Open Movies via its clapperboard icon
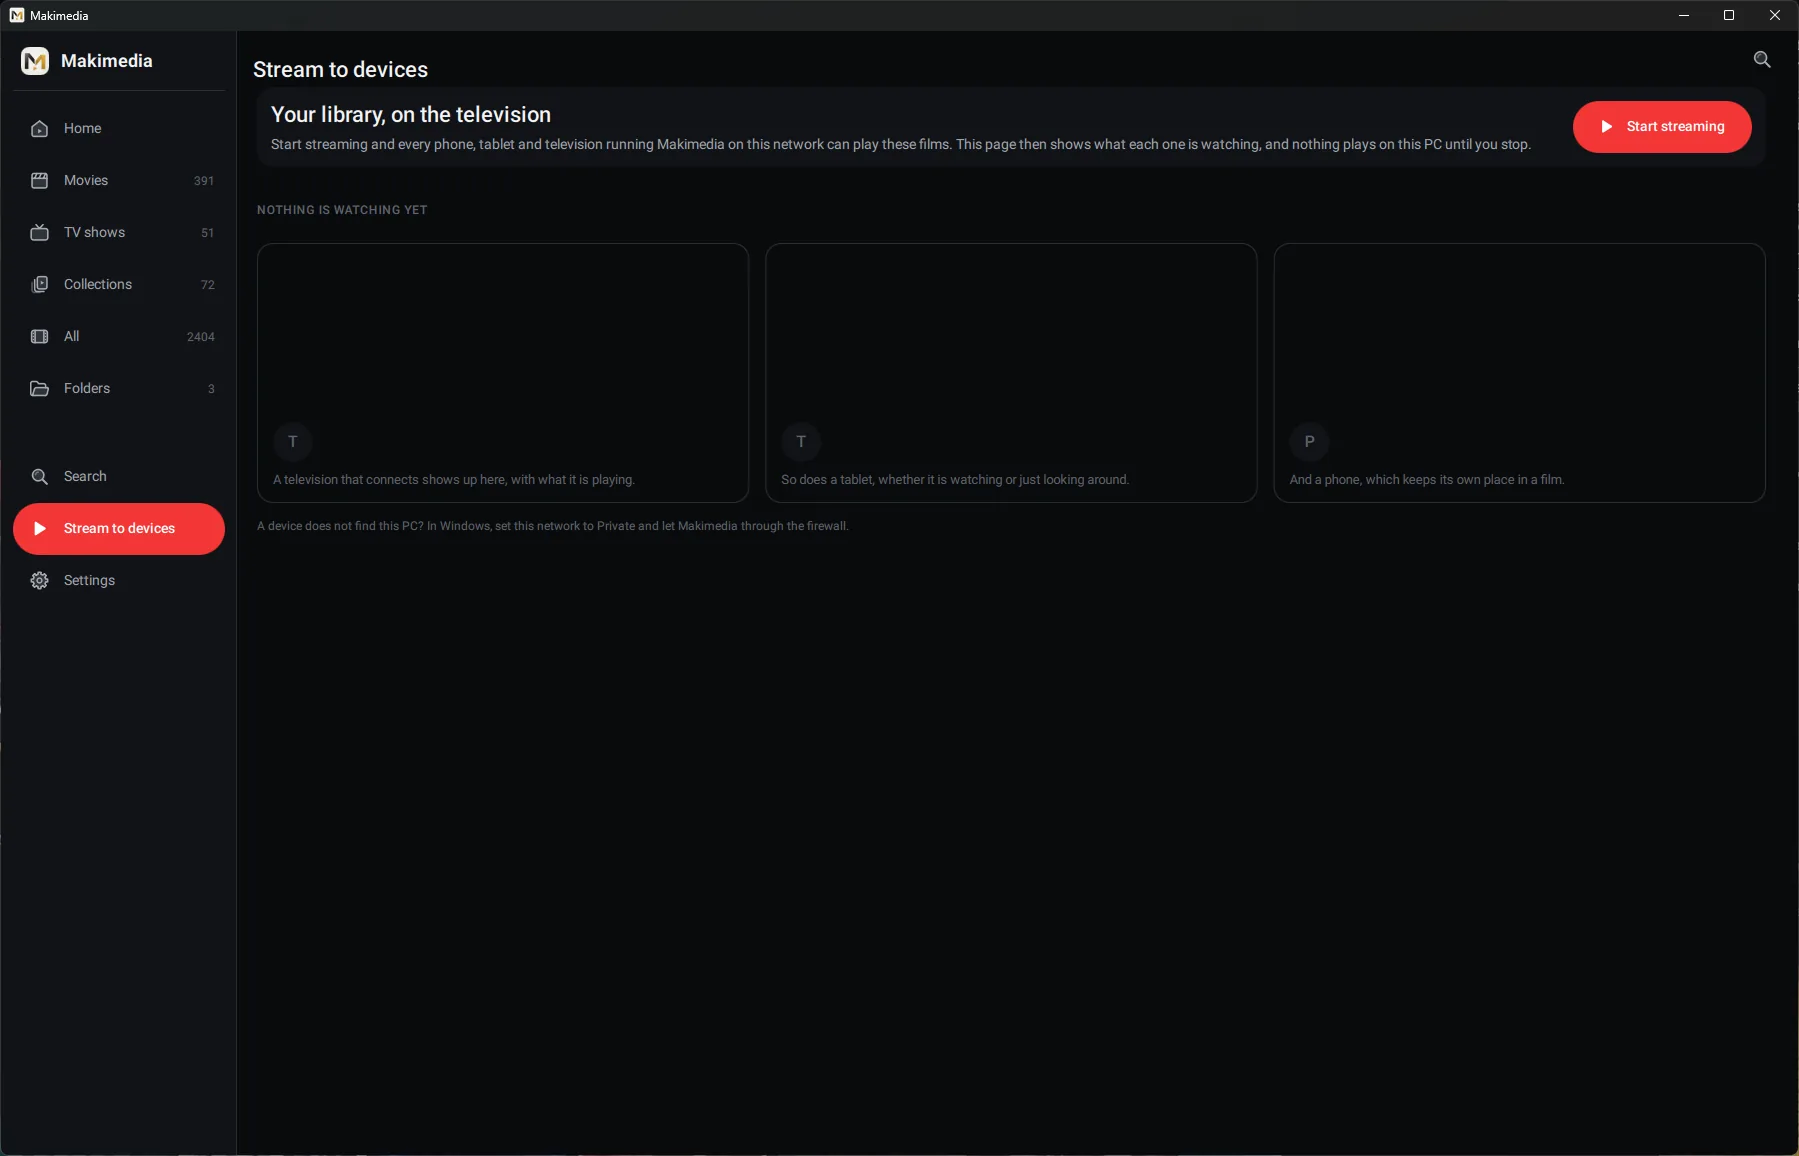1799x1156 pixels. 40,181
